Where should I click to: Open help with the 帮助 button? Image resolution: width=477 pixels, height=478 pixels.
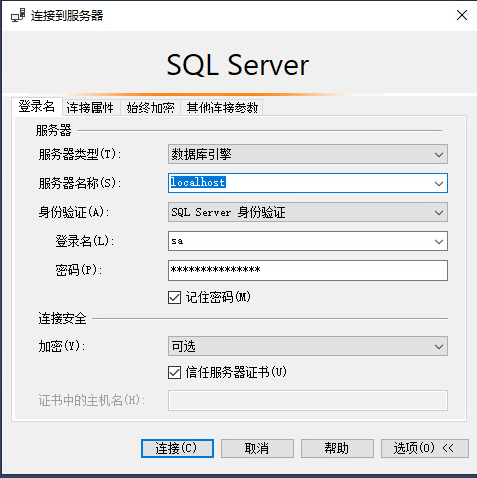[x=337, y=448]
